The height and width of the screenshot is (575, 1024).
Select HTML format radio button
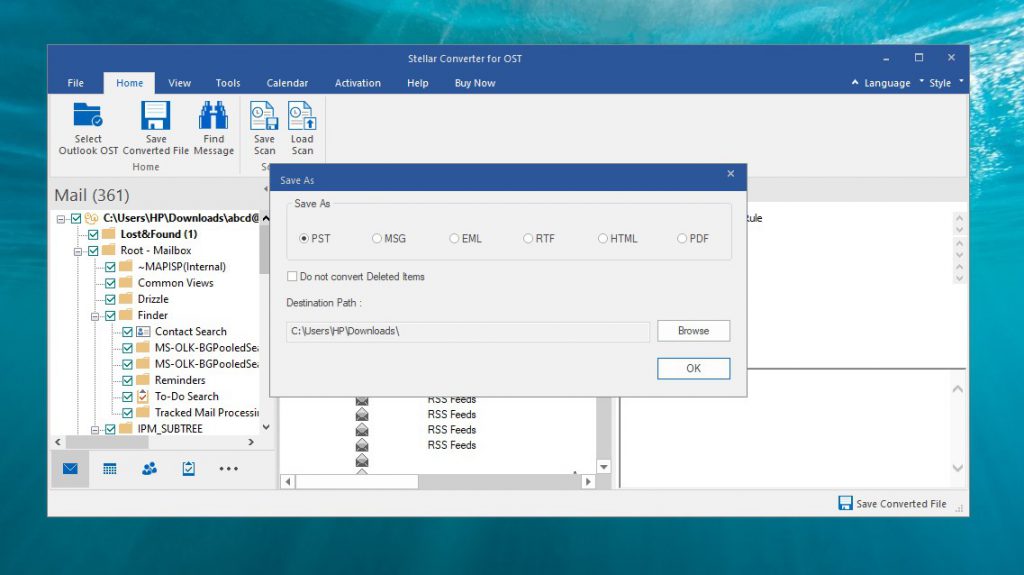603,238
